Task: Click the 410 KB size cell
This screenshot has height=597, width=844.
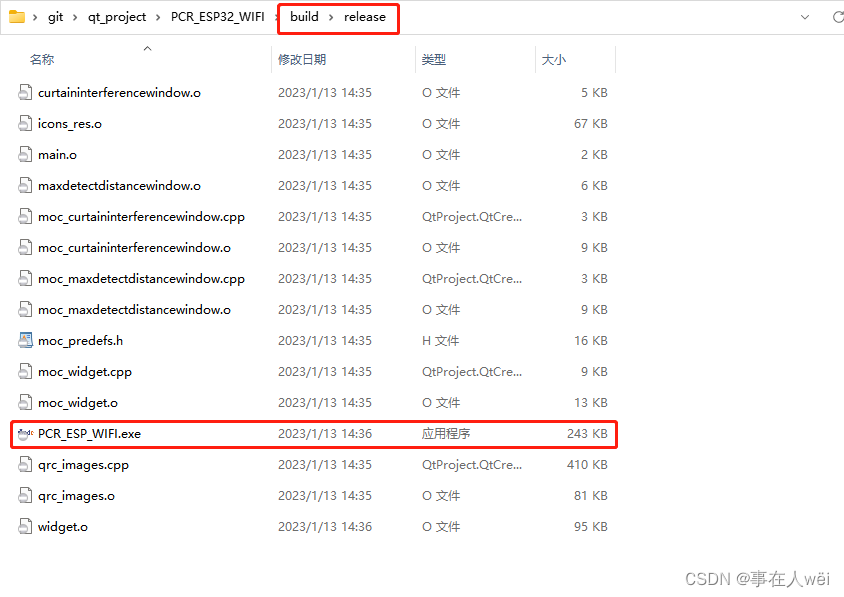Action: (x=587, y=465)
